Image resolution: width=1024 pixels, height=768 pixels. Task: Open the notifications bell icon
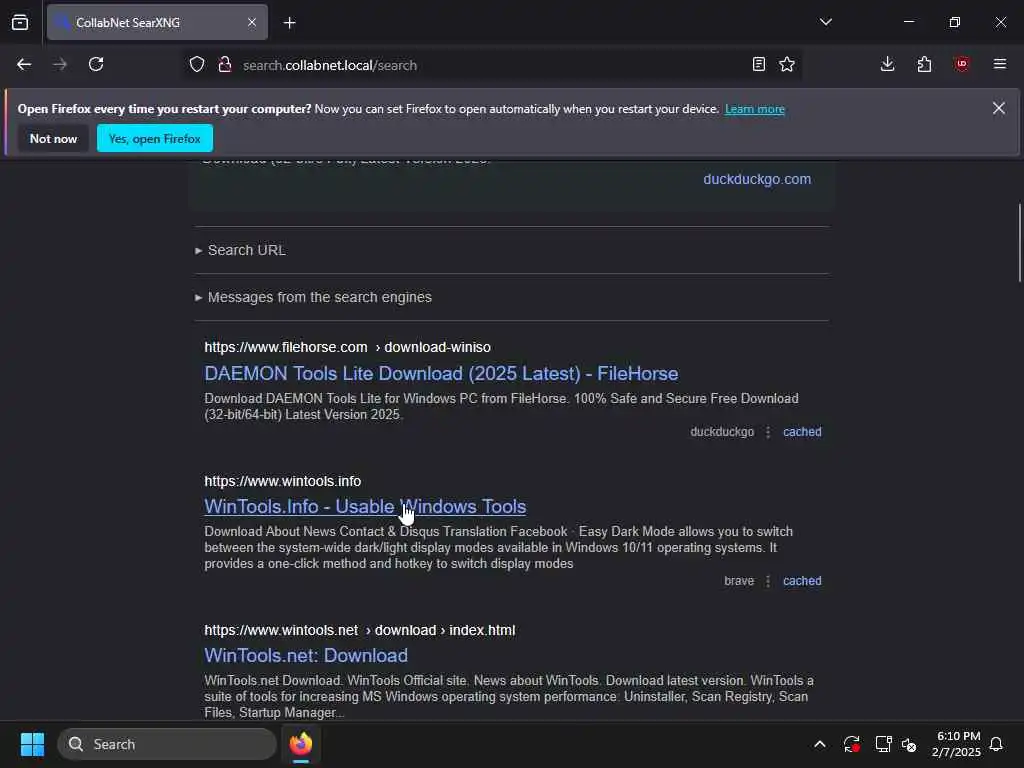[996, 744]
